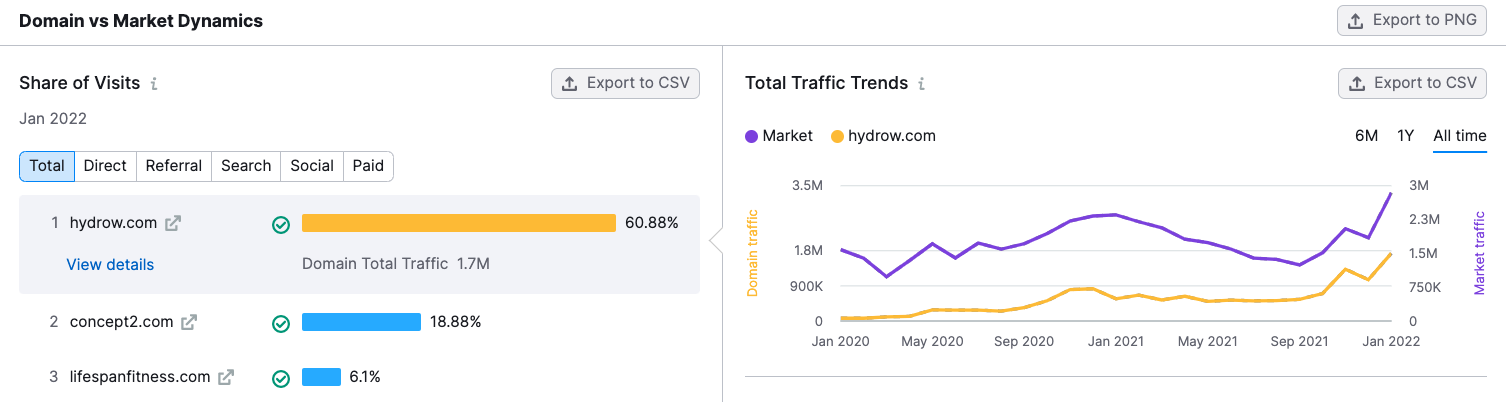Click the green check icon for lifespanfitness.com
This screenshot has width=1506, height=402.
tap(281, 378)
